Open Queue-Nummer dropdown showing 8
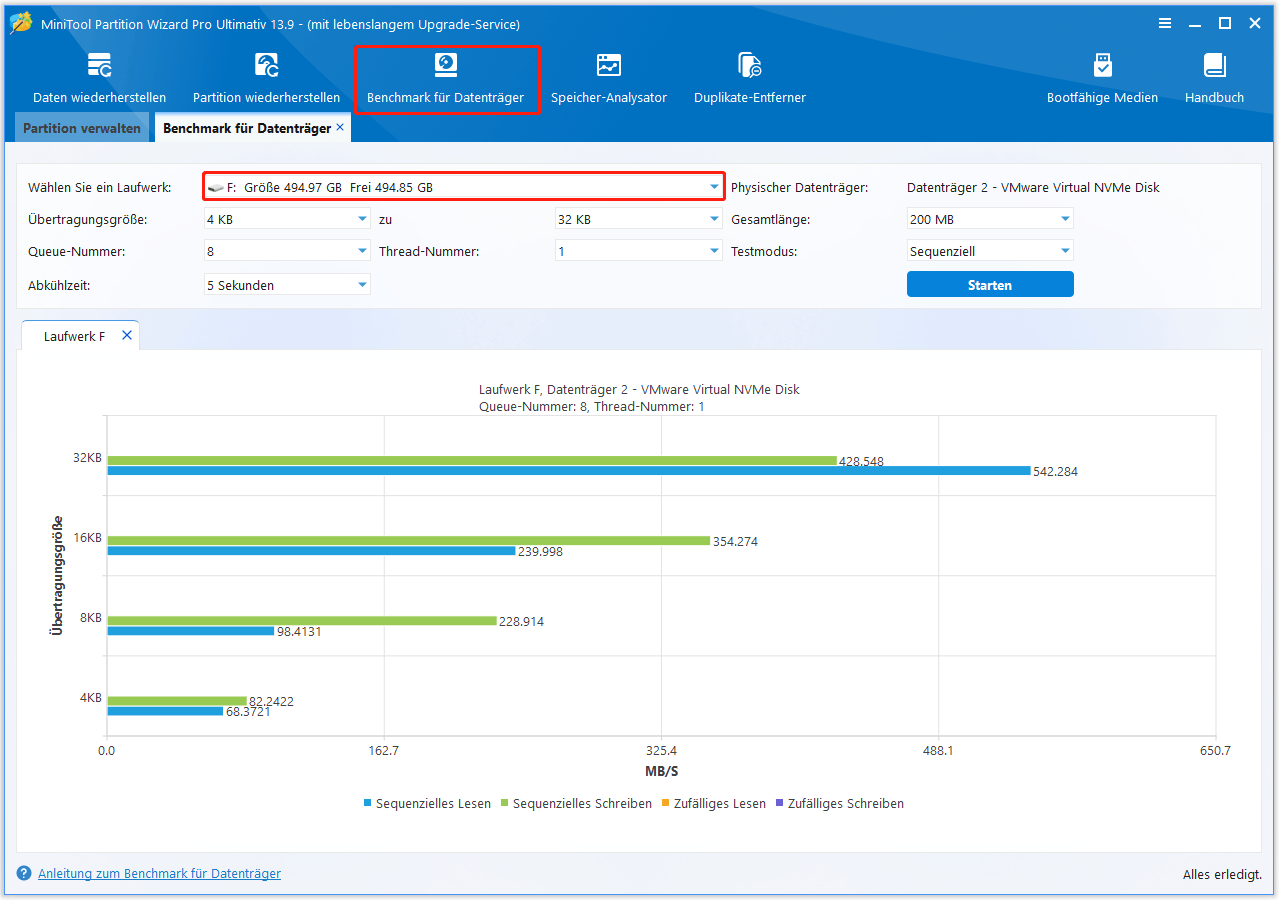This screenshot has height=900, width=1279. point(287,251)
